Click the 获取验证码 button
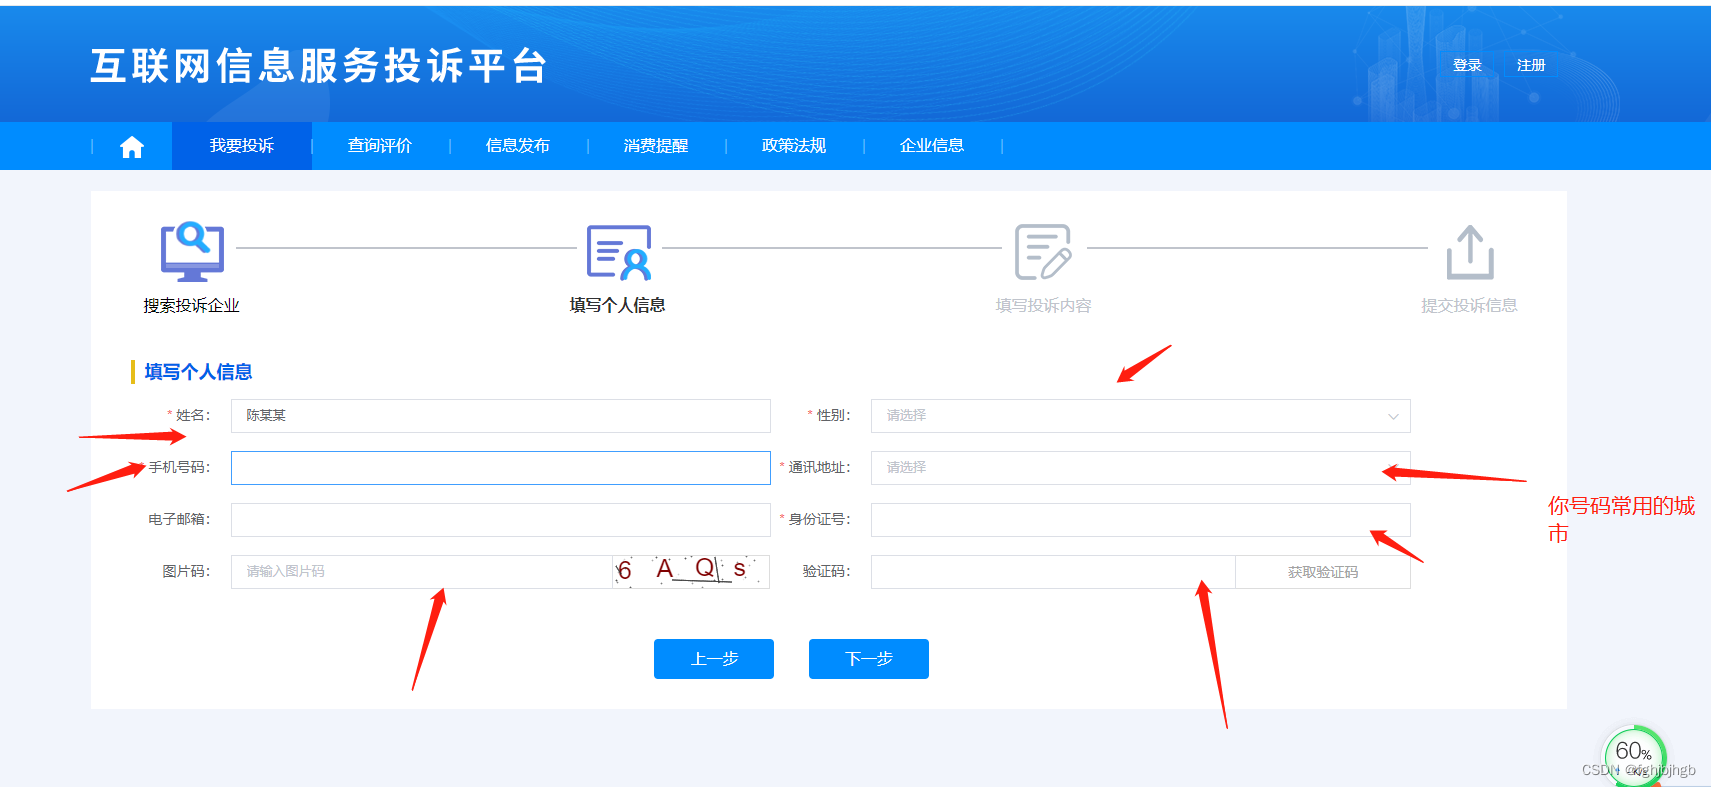This screenshot has width=1711, height=787. point(1323,572)
